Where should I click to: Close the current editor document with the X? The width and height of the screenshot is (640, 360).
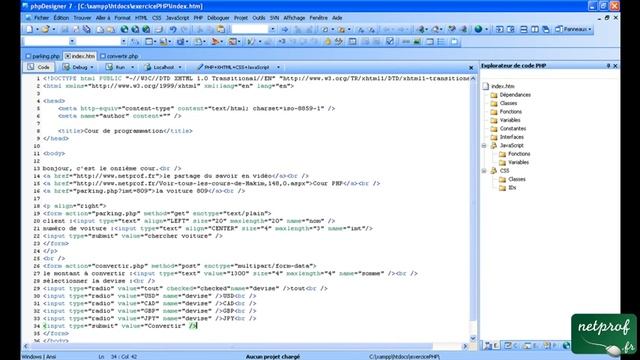(471, 68)
